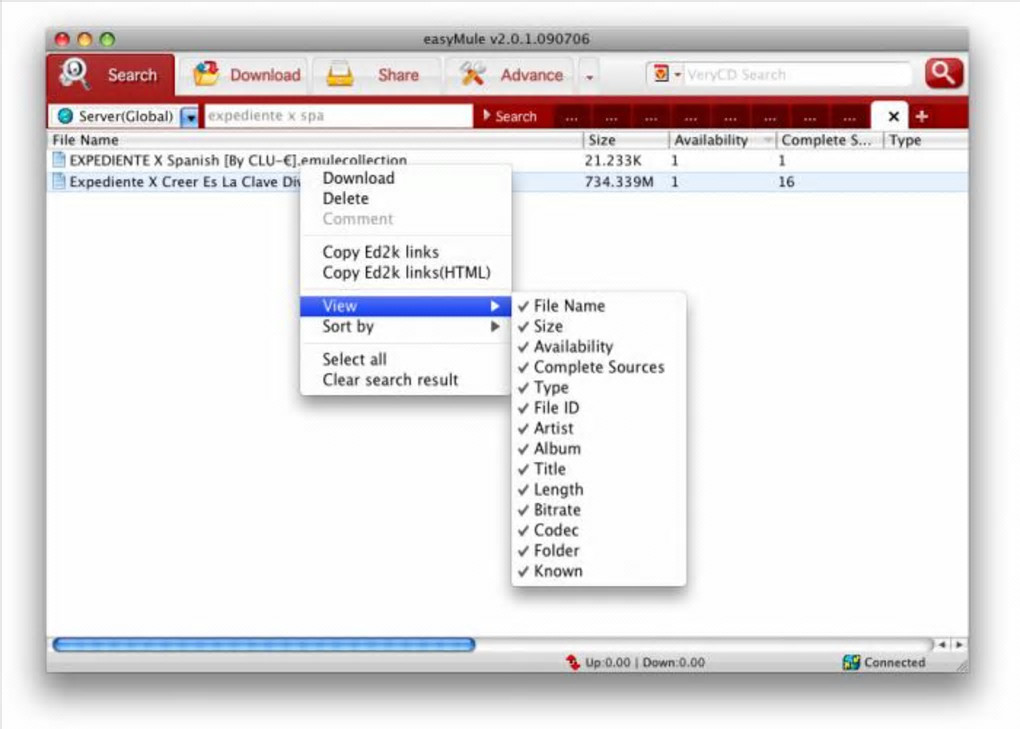Uncheck Size column in View submenu
The height and width of the screenshot is (729, 1020).
pos(599,326)
